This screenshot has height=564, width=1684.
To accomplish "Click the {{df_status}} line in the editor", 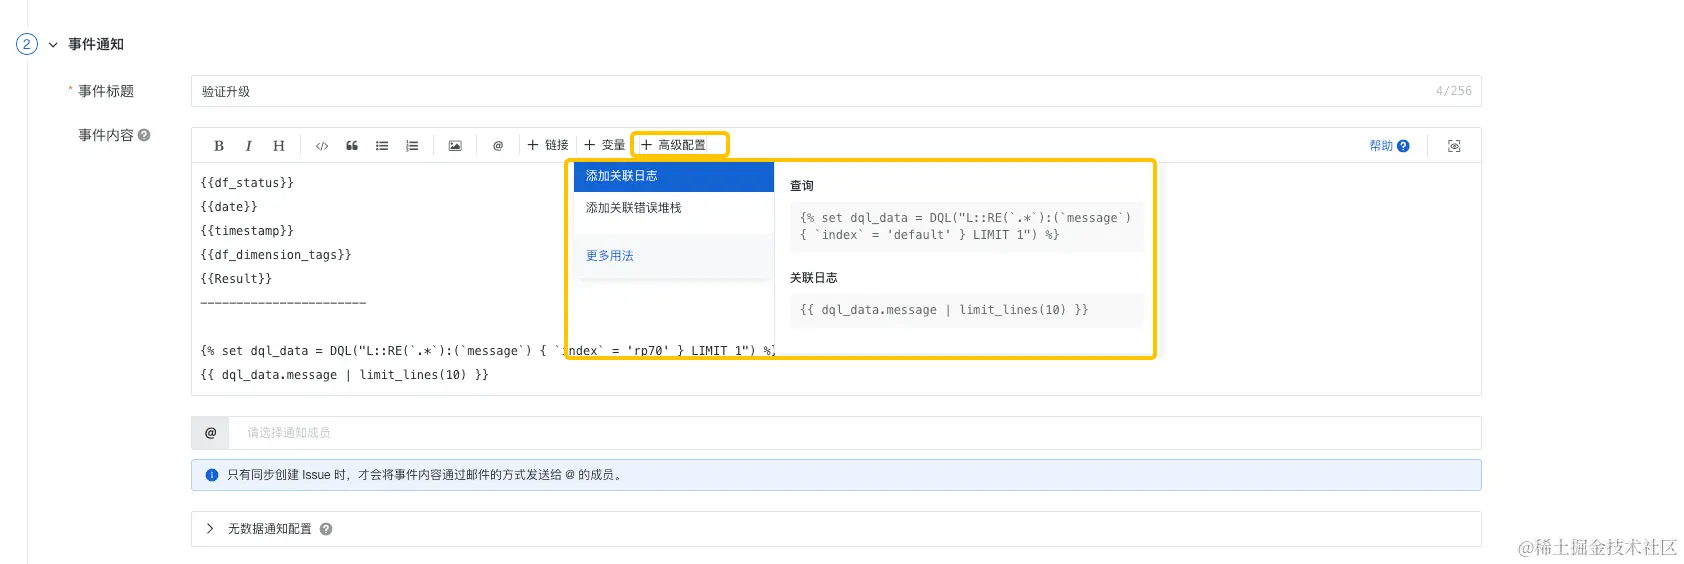I will (x=247, y=183).
